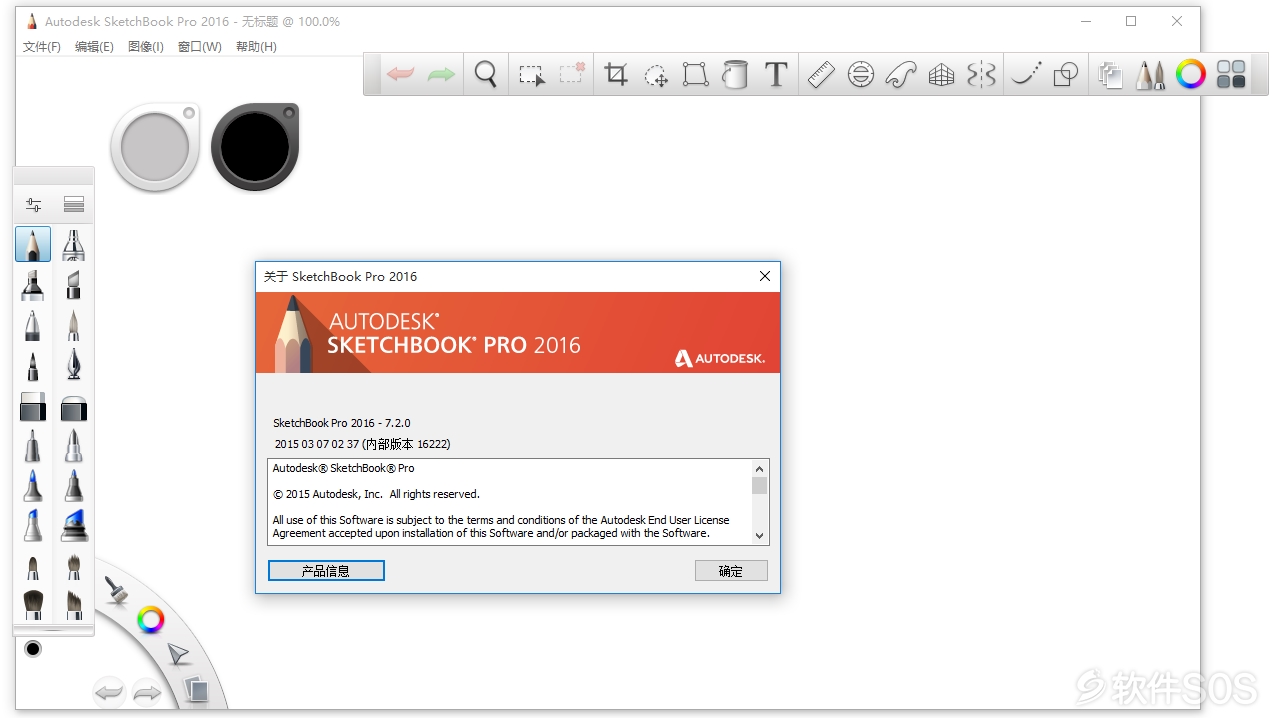Screen dimensions: 1275x718
Task: Open the 帮助(H) menu
Action: point(256,47)
